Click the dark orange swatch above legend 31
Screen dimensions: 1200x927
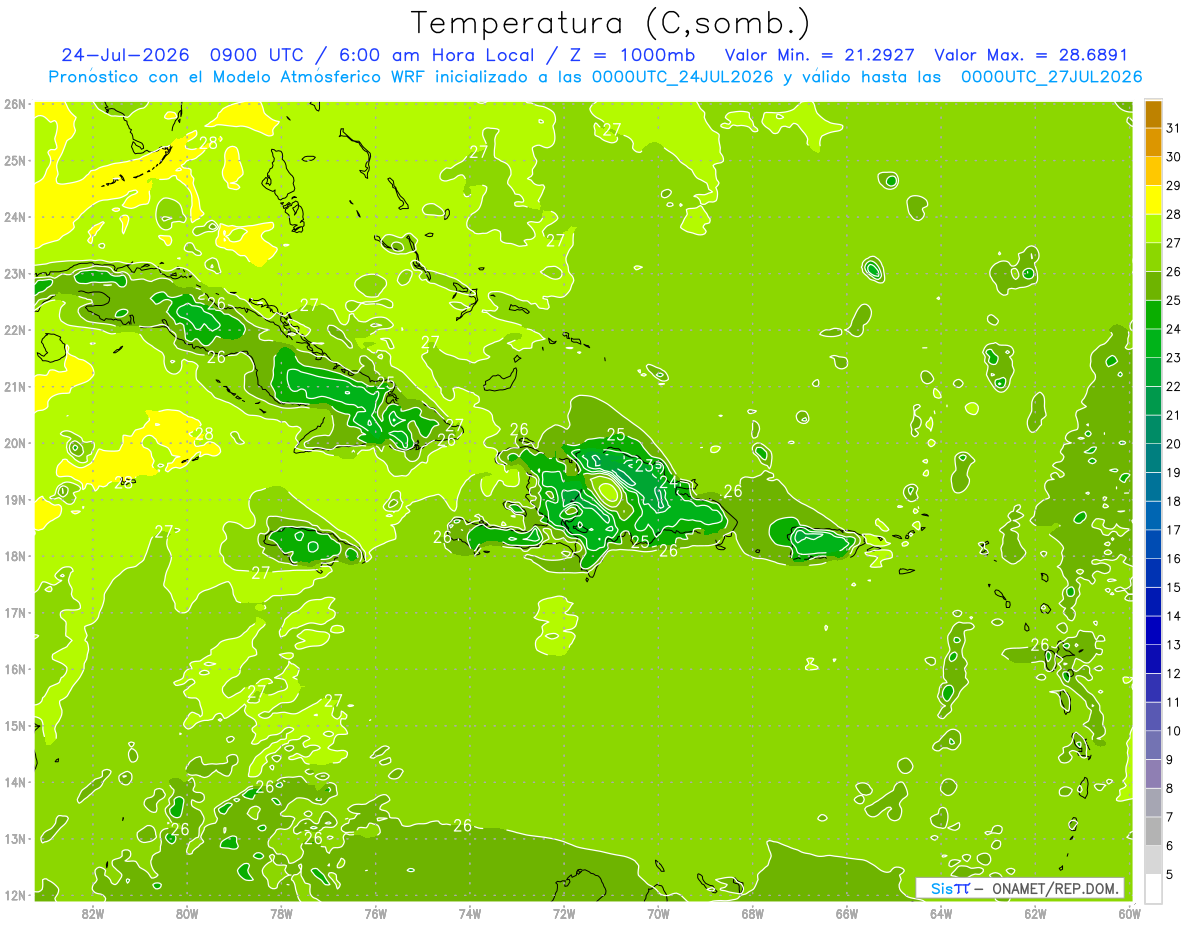(x=1153, y=114)
